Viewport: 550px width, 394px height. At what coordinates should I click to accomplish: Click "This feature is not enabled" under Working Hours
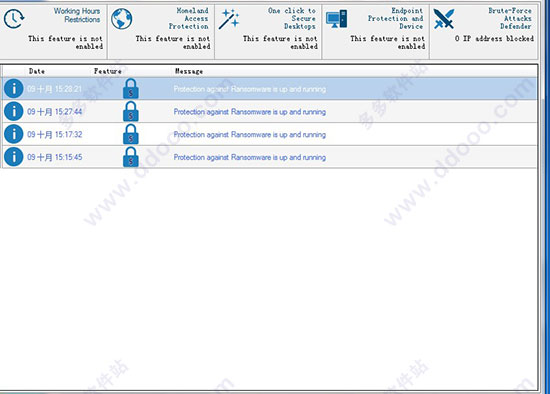point(66,42)
